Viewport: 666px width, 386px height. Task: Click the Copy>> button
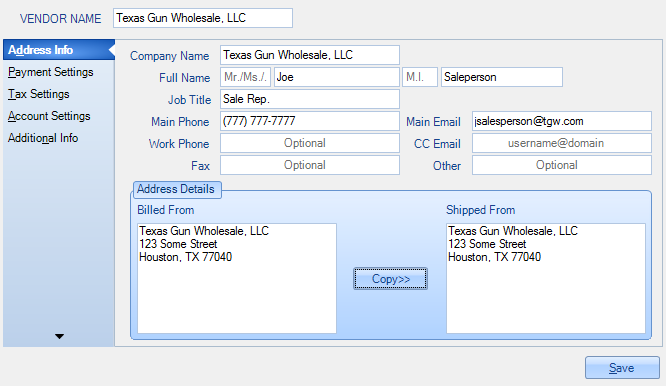click(390, 279)
